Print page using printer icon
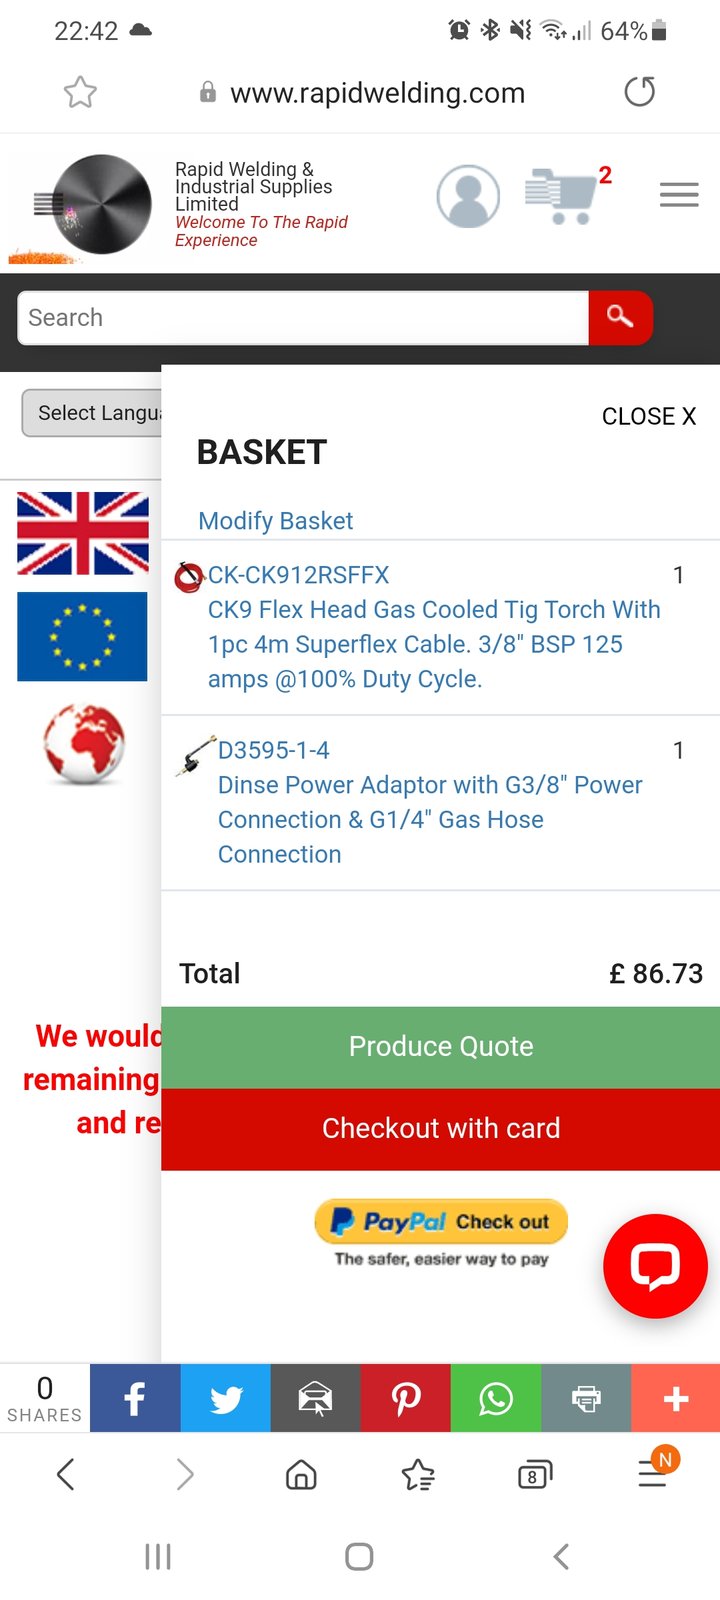This screenshot has width=720, height=1600. point(585,1398)
